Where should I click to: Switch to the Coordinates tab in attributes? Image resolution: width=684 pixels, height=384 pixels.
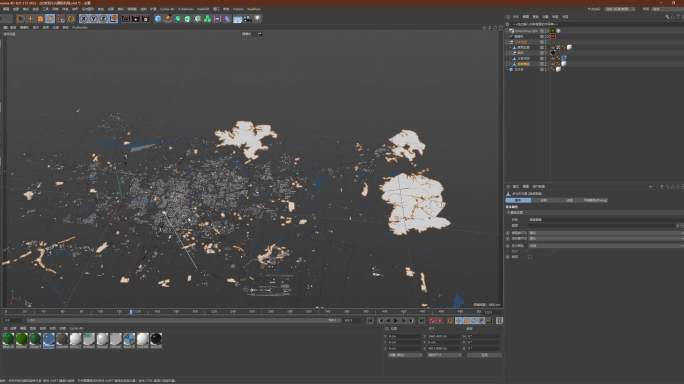(544, 200)
